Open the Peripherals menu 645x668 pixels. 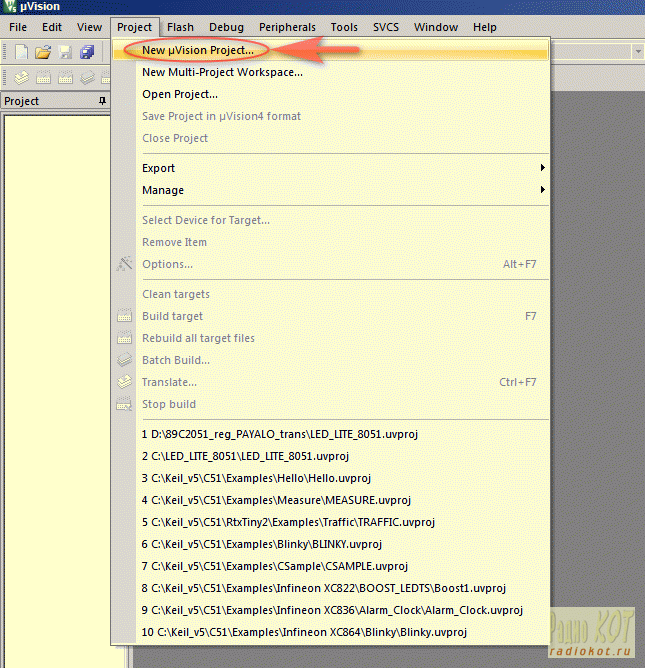pos(287,27)
